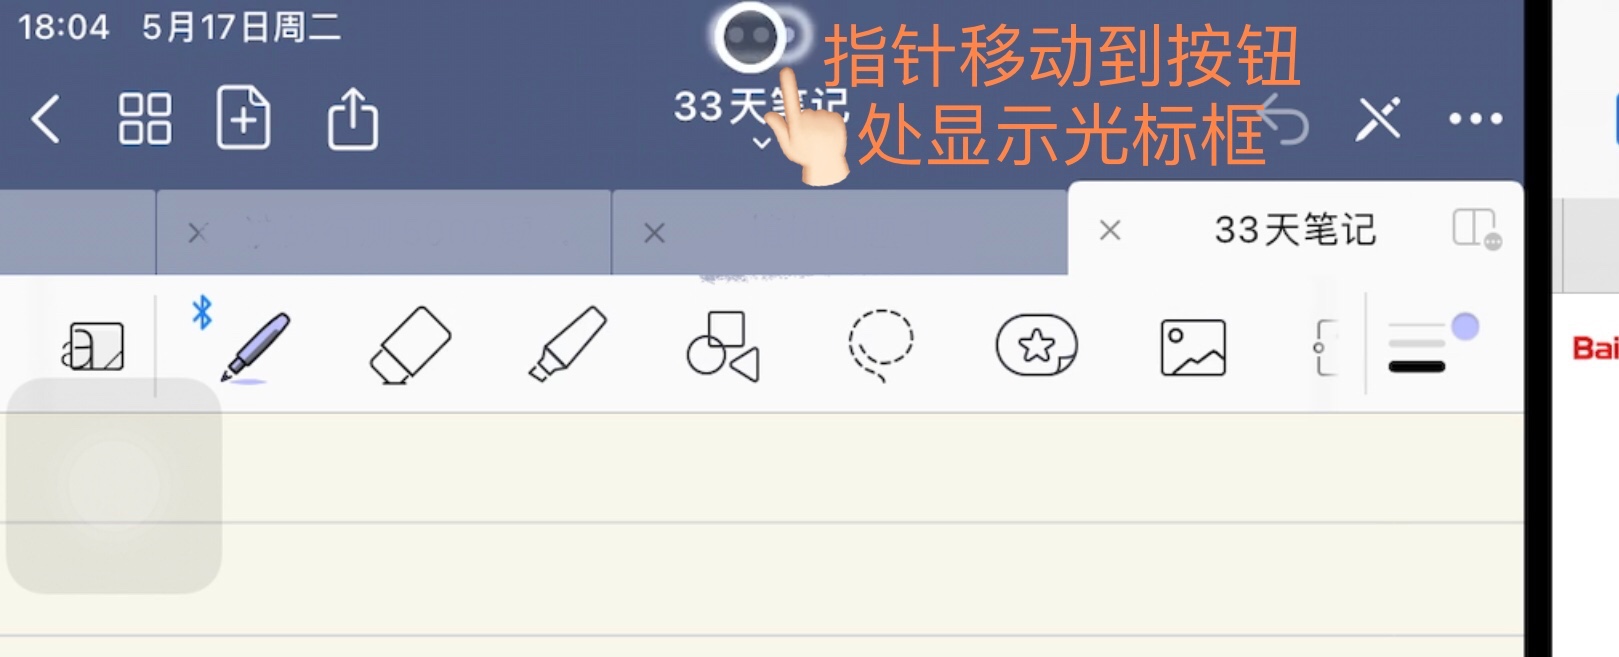Select the eraser tool
The image size is (1619, 657).
click(410, 346)
